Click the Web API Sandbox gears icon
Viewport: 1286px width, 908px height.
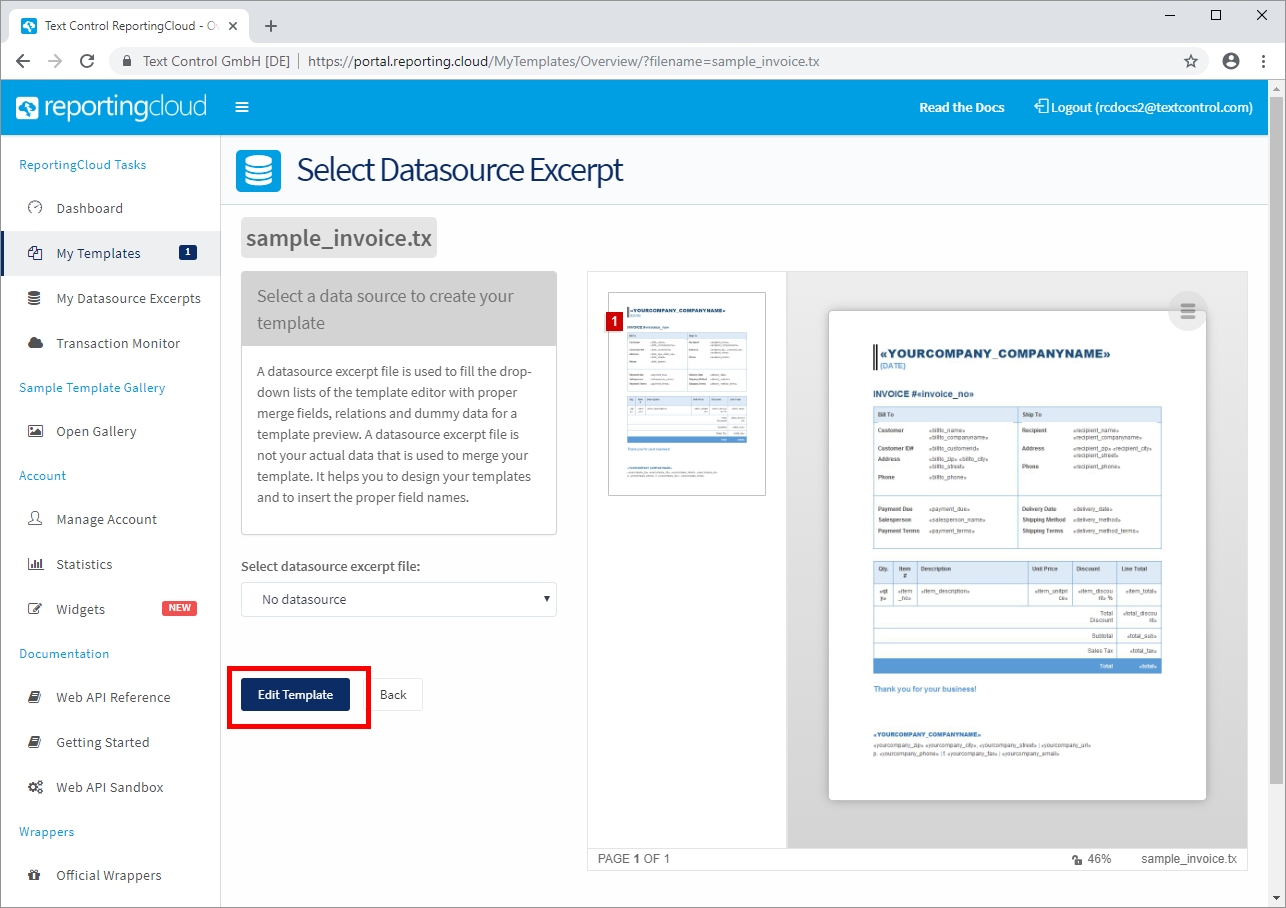click(x=35, y=787)
